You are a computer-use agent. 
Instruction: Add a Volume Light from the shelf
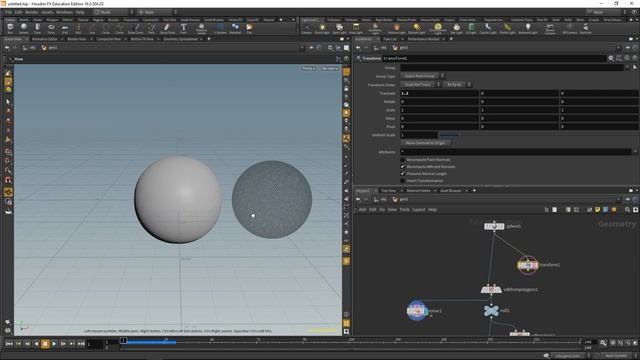pyautogui.click(x=396, y=28)
